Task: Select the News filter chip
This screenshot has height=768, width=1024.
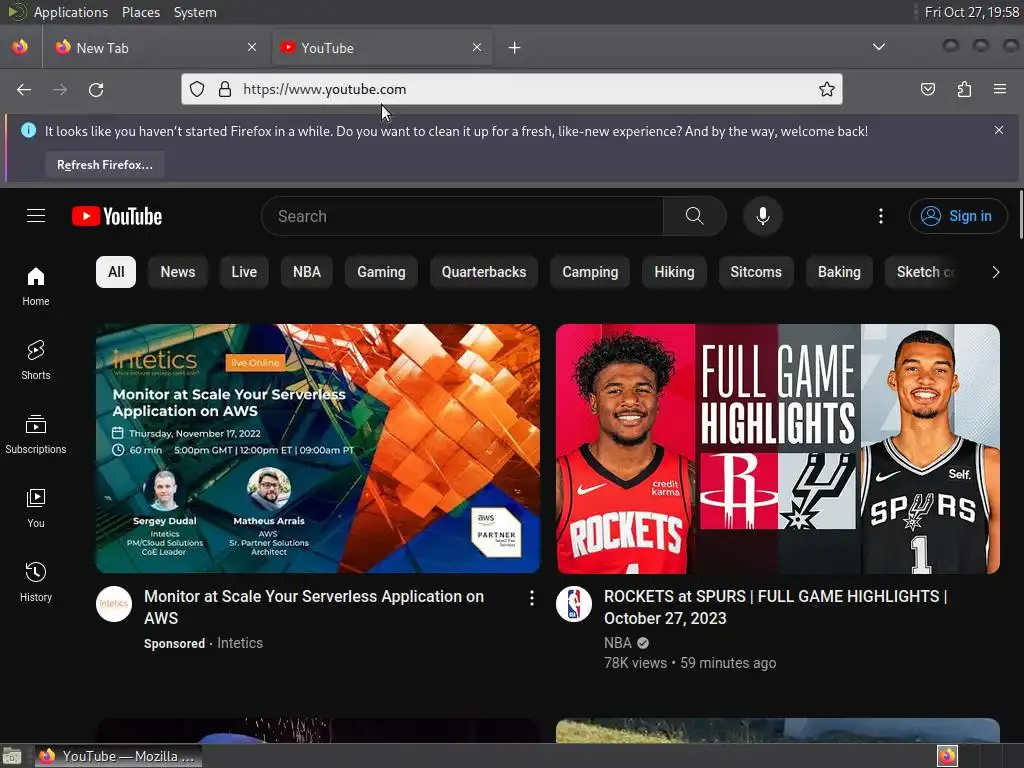Action: click(x=178, y=272)
